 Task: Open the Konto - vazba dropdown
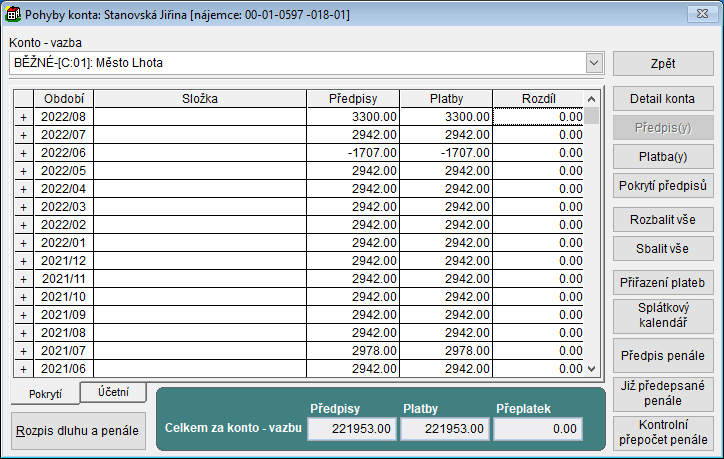click(x=595, y=63)
